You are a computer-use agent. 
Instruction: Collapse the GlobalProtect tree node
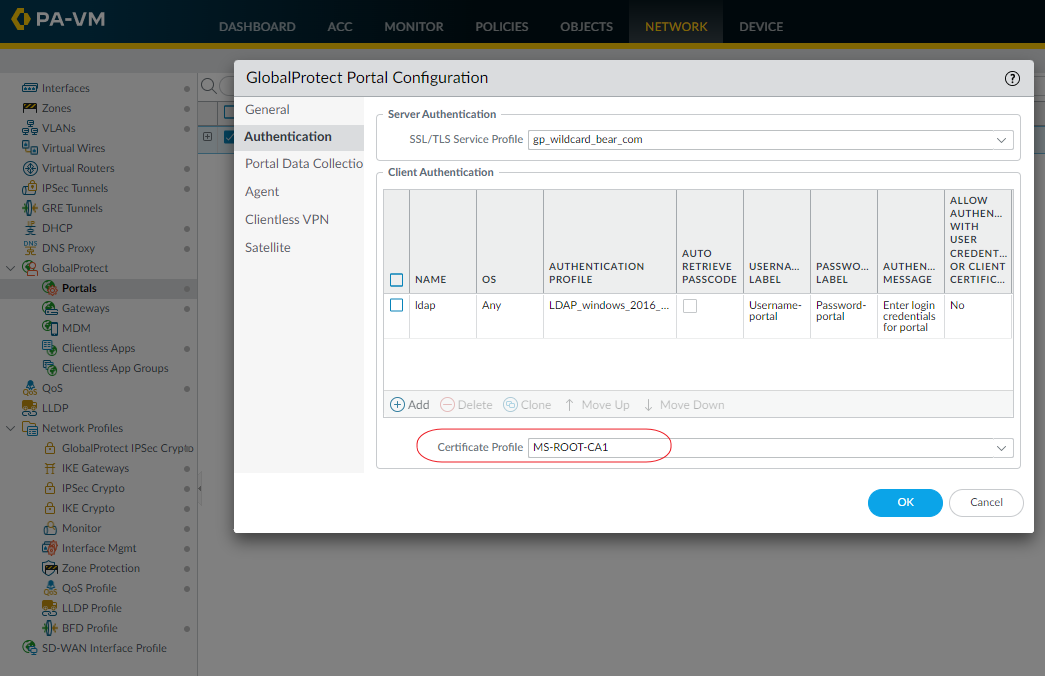[11, 268]
